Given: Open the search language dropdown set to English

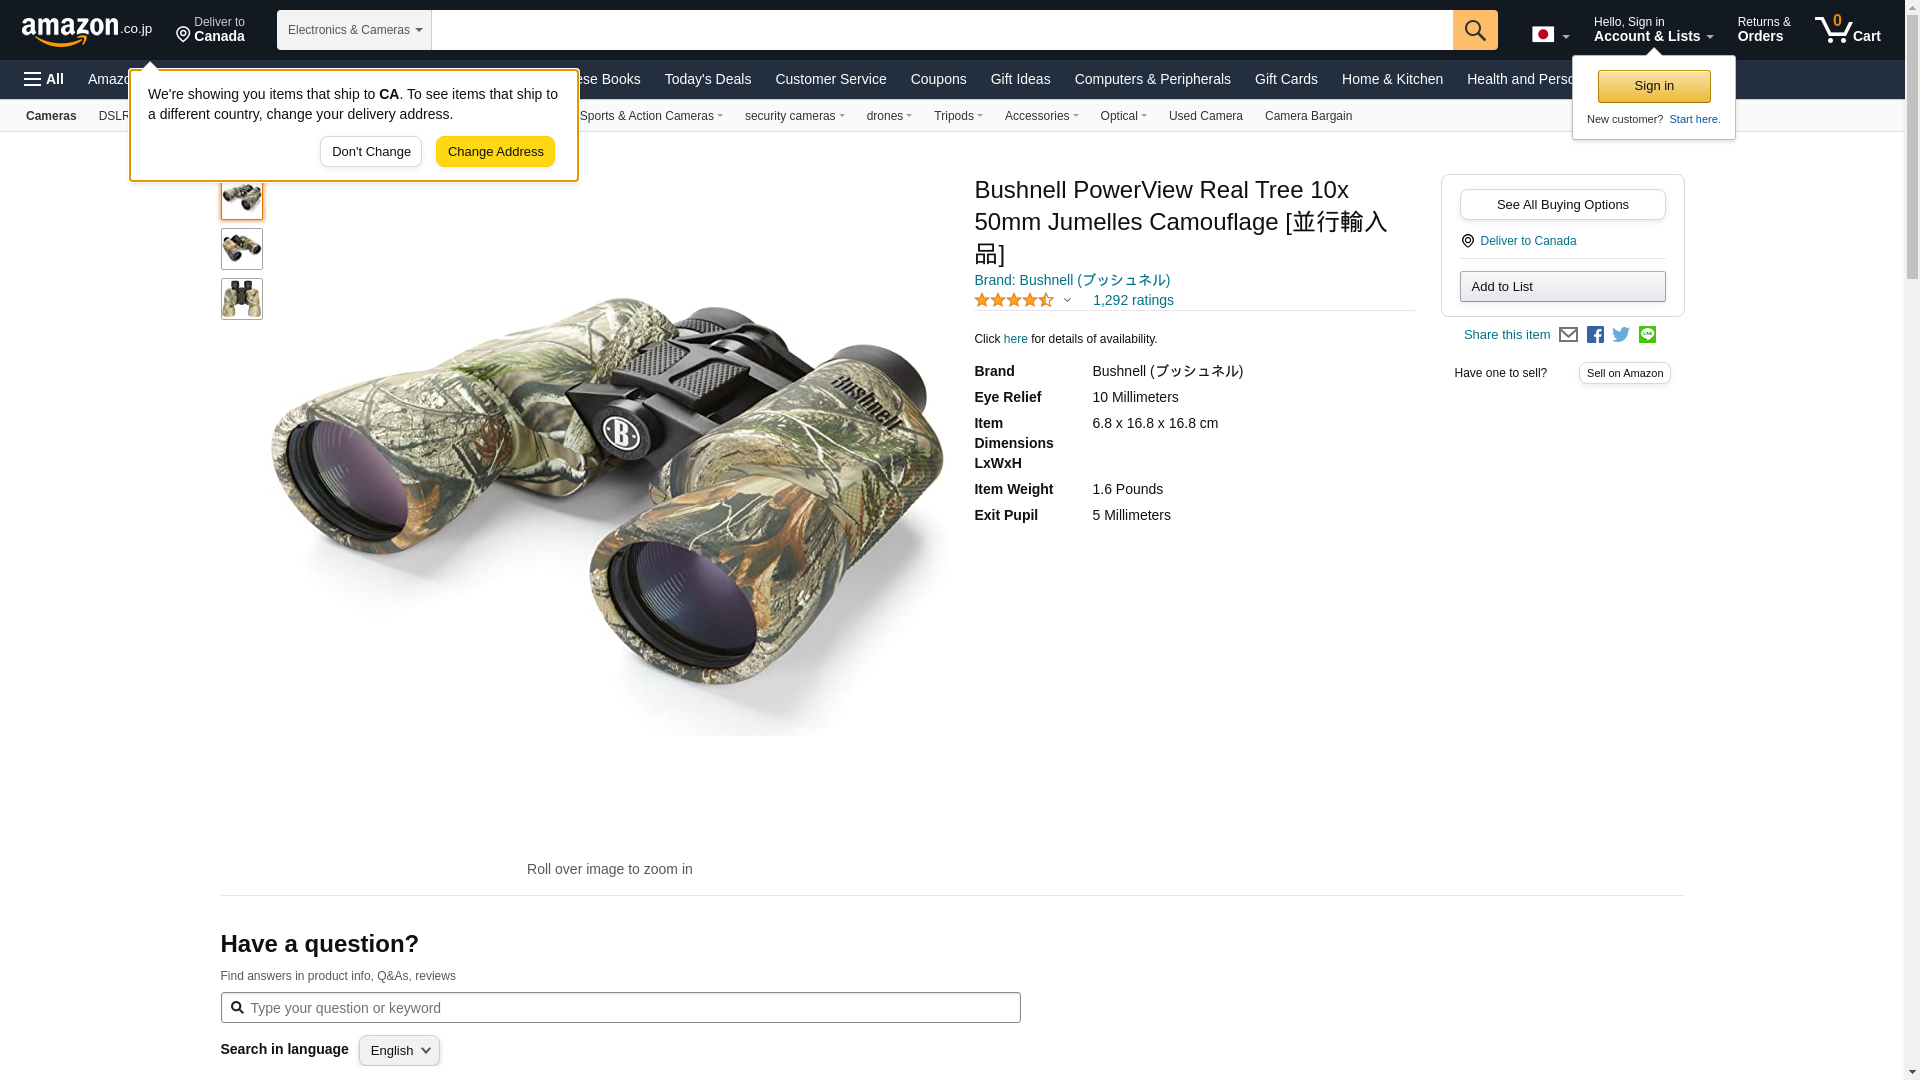Looking at the screenshot, I should point(399,1050).
